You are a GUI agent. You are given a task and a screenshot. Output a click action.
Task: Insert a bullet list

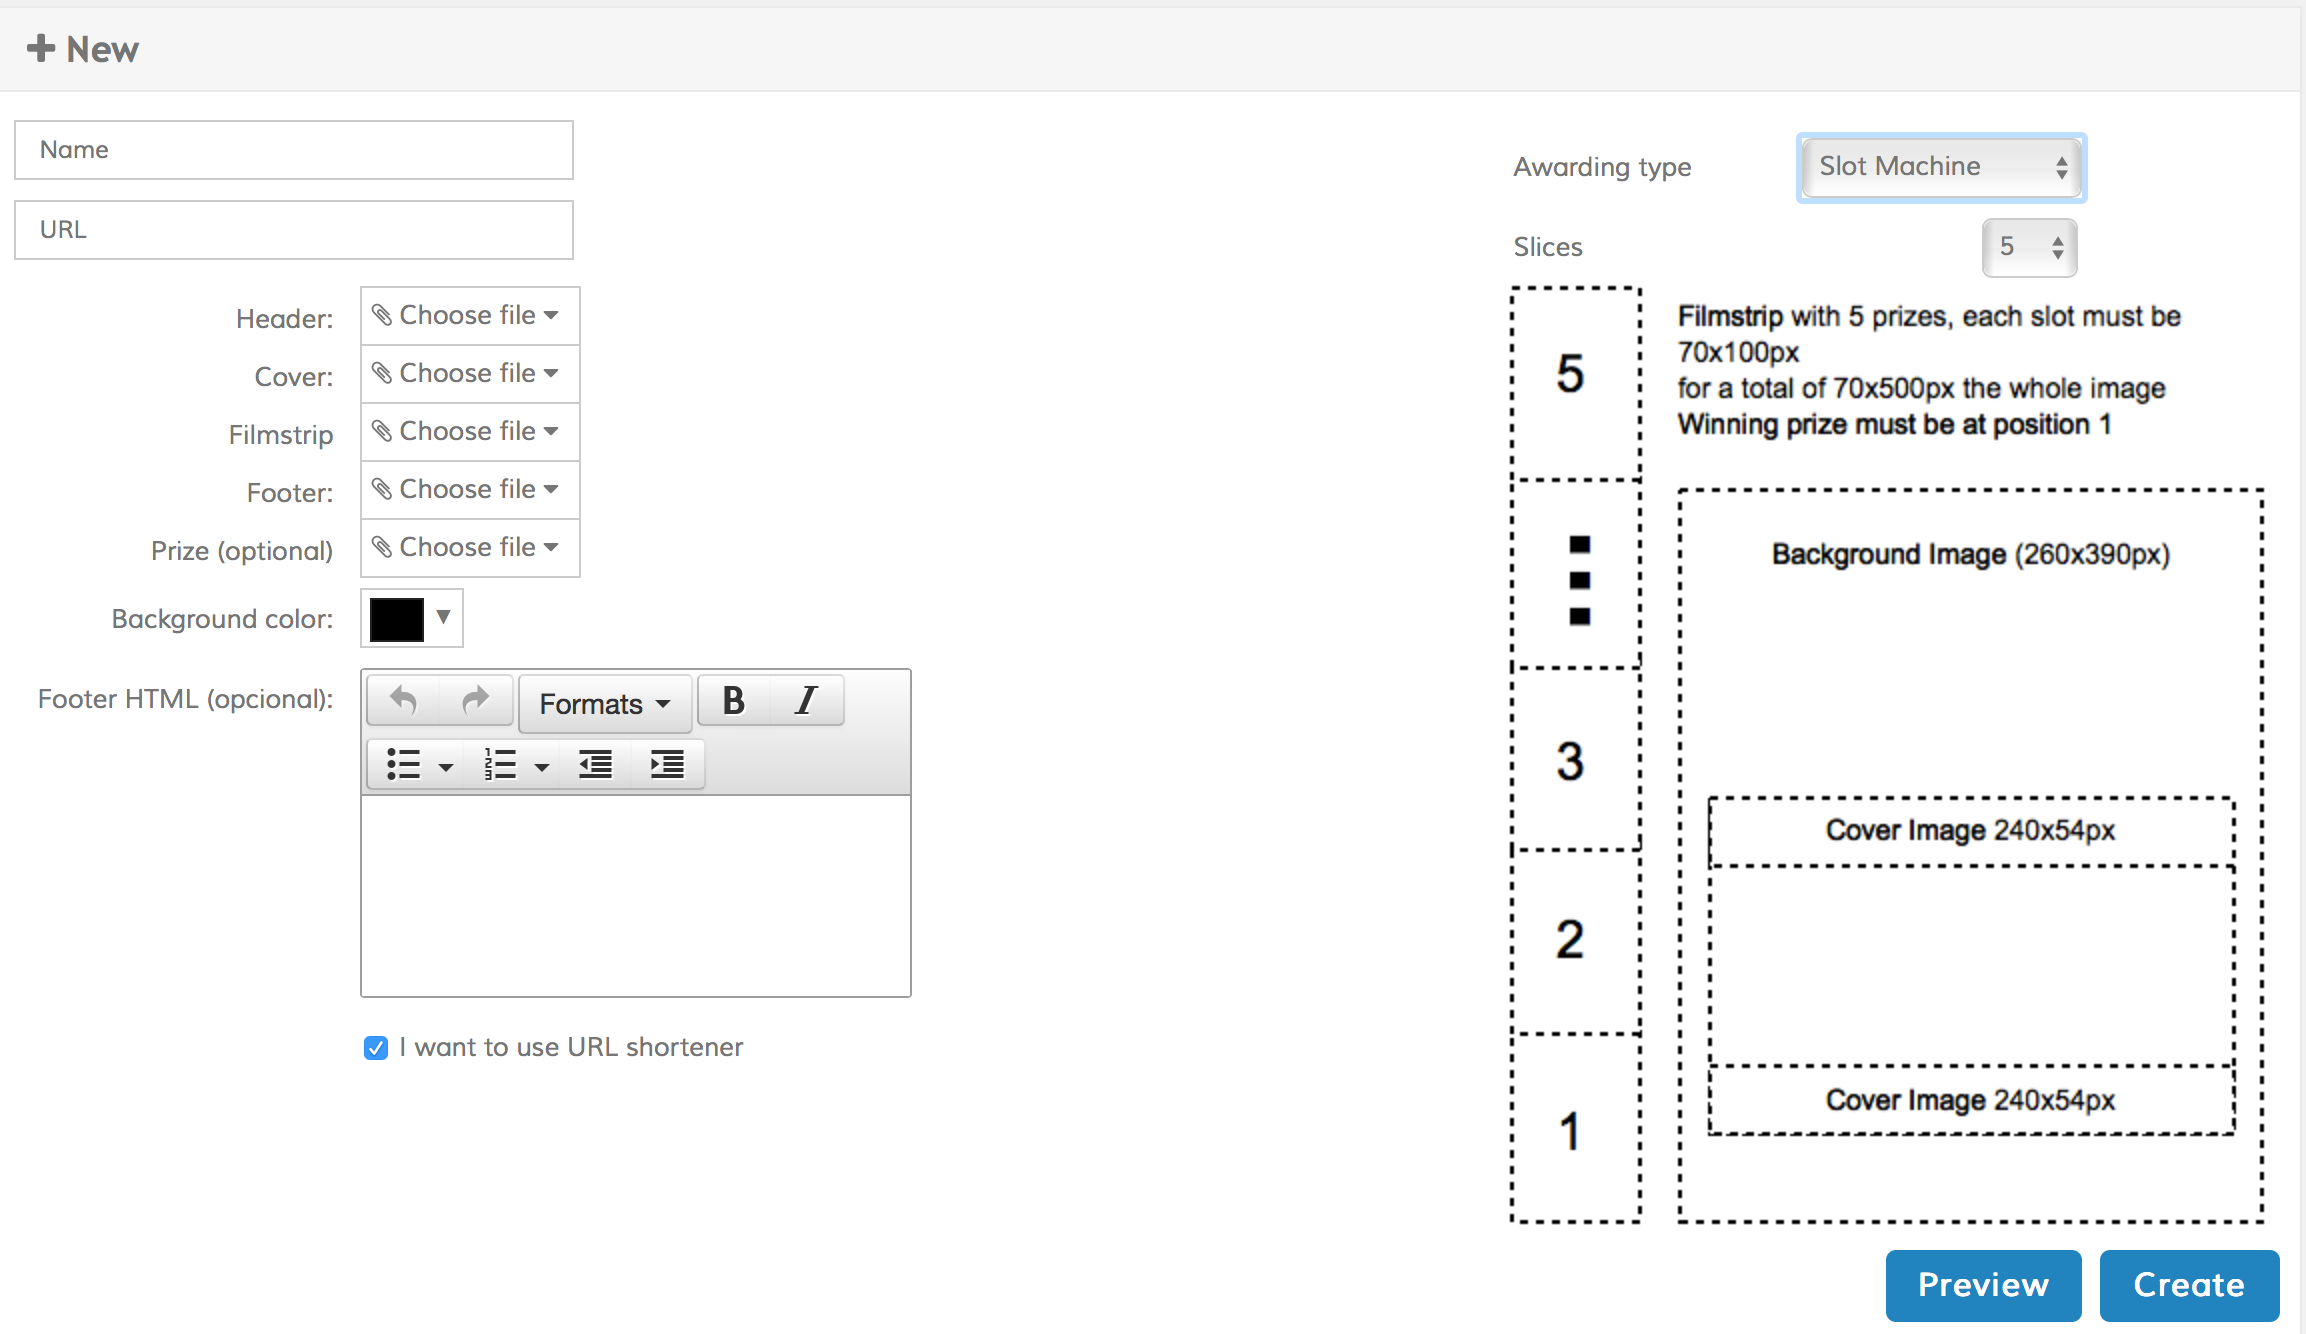click(x=404, y=765)
